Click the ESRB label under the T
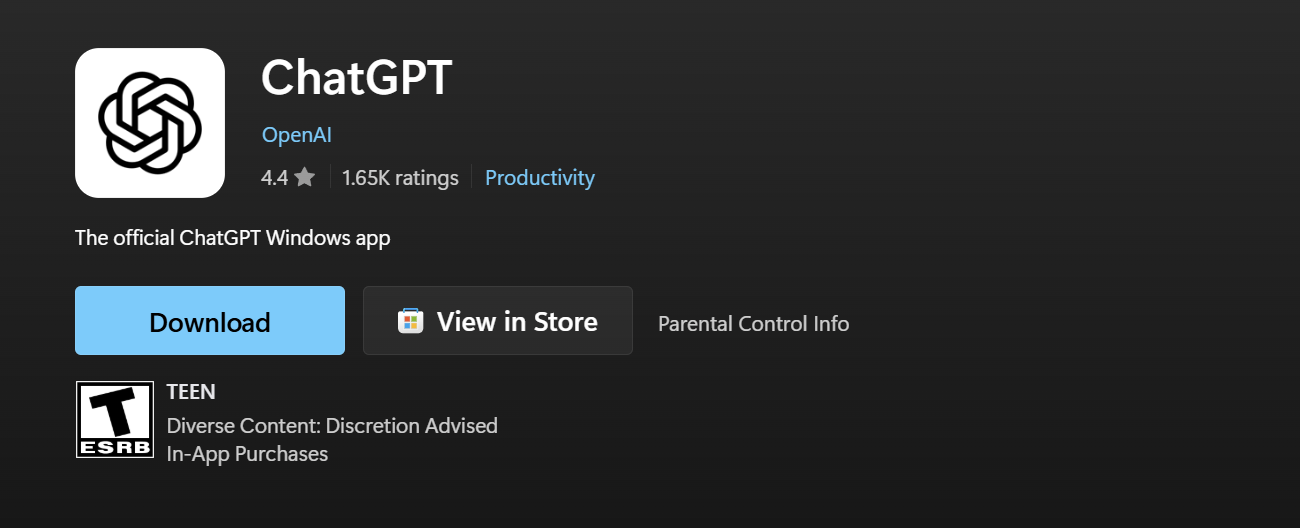 coord(115,447)
